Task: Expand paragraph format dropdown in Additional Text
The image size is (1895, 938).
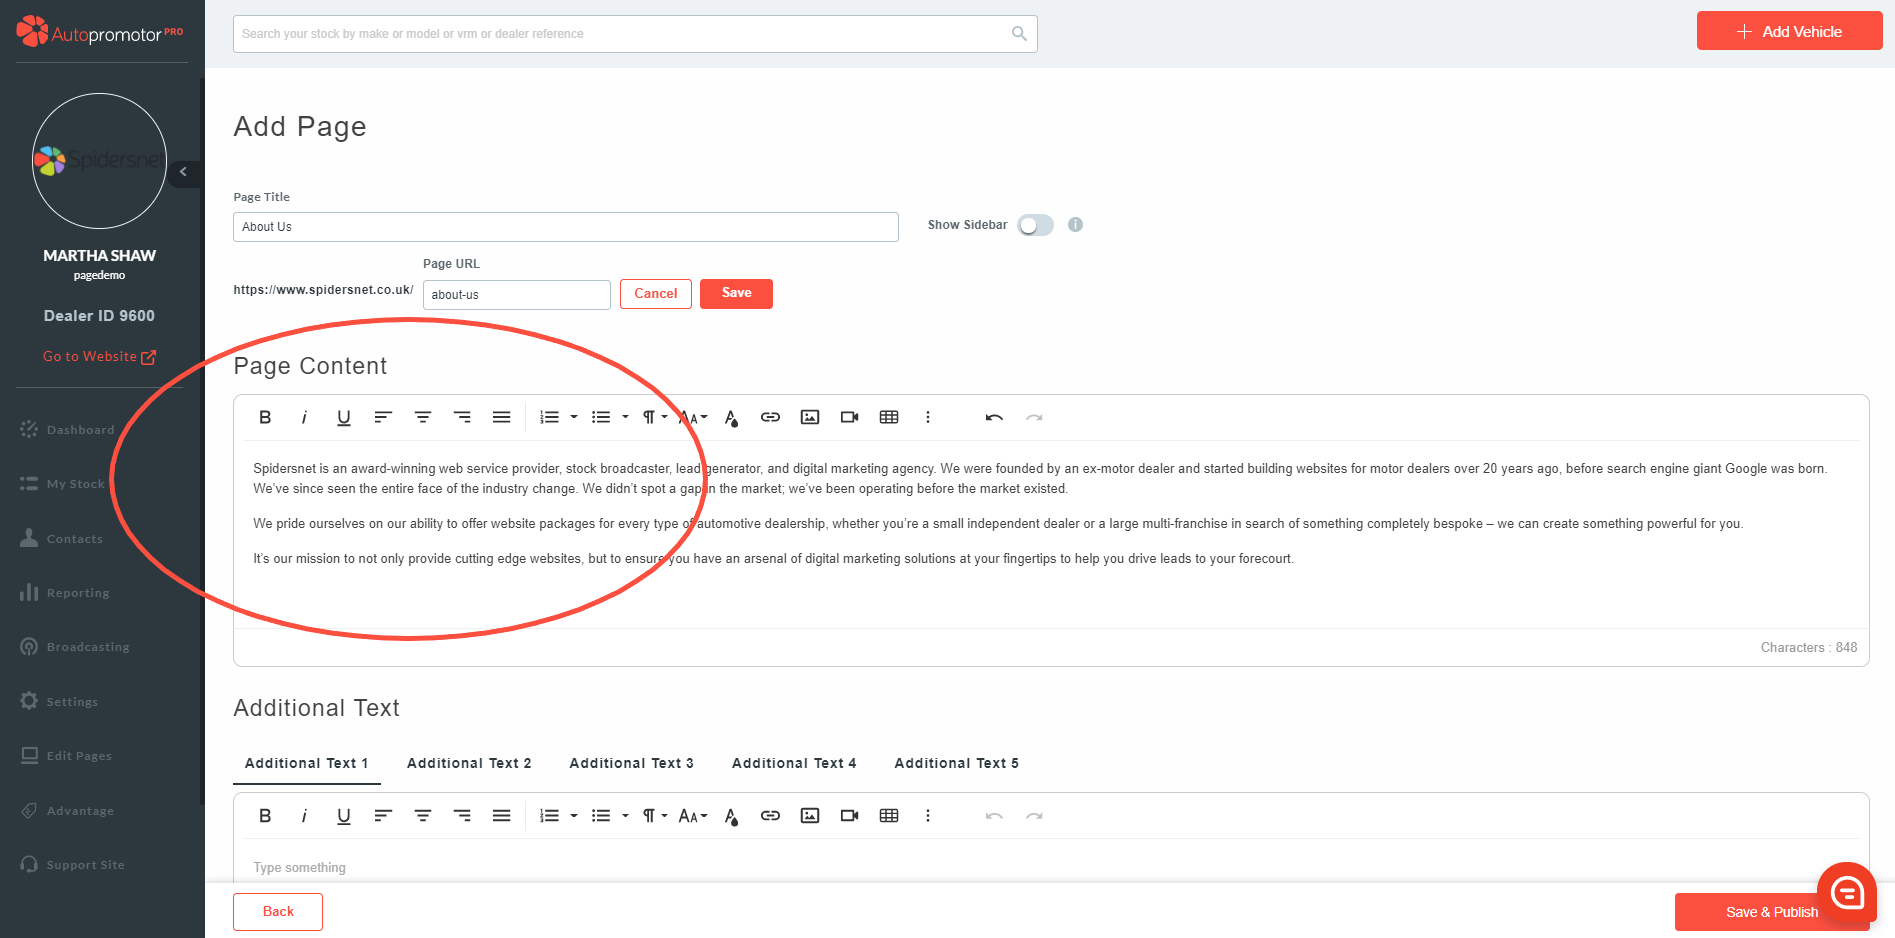Action: click(x=655, y=816)
